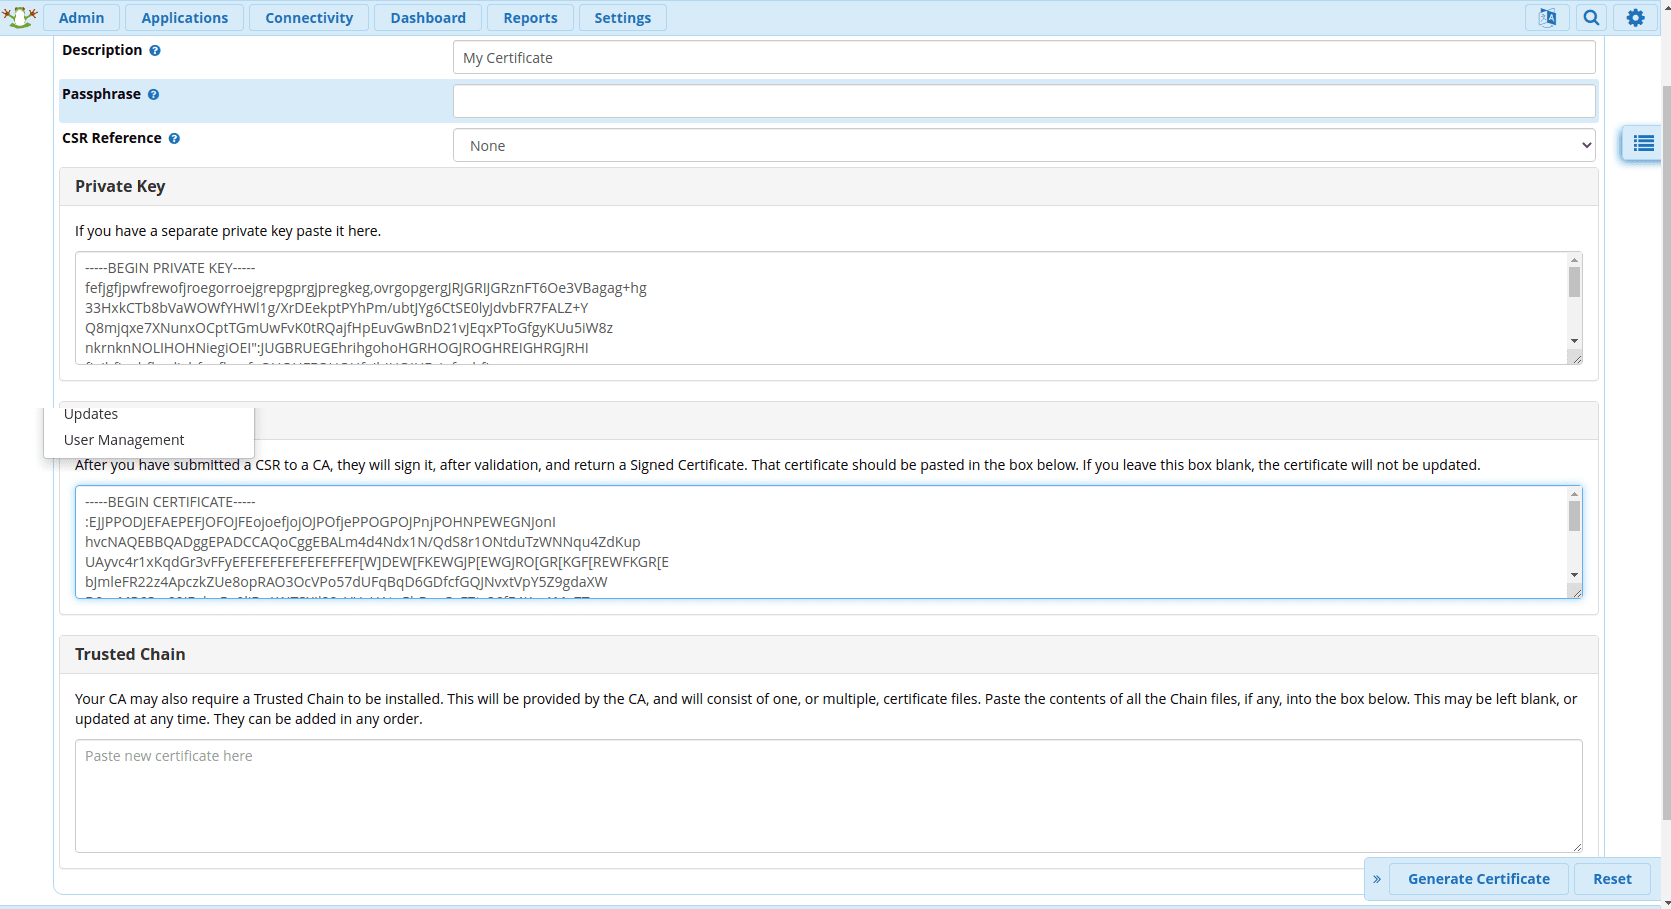Click the Passphrase label text

click(101, 94)
